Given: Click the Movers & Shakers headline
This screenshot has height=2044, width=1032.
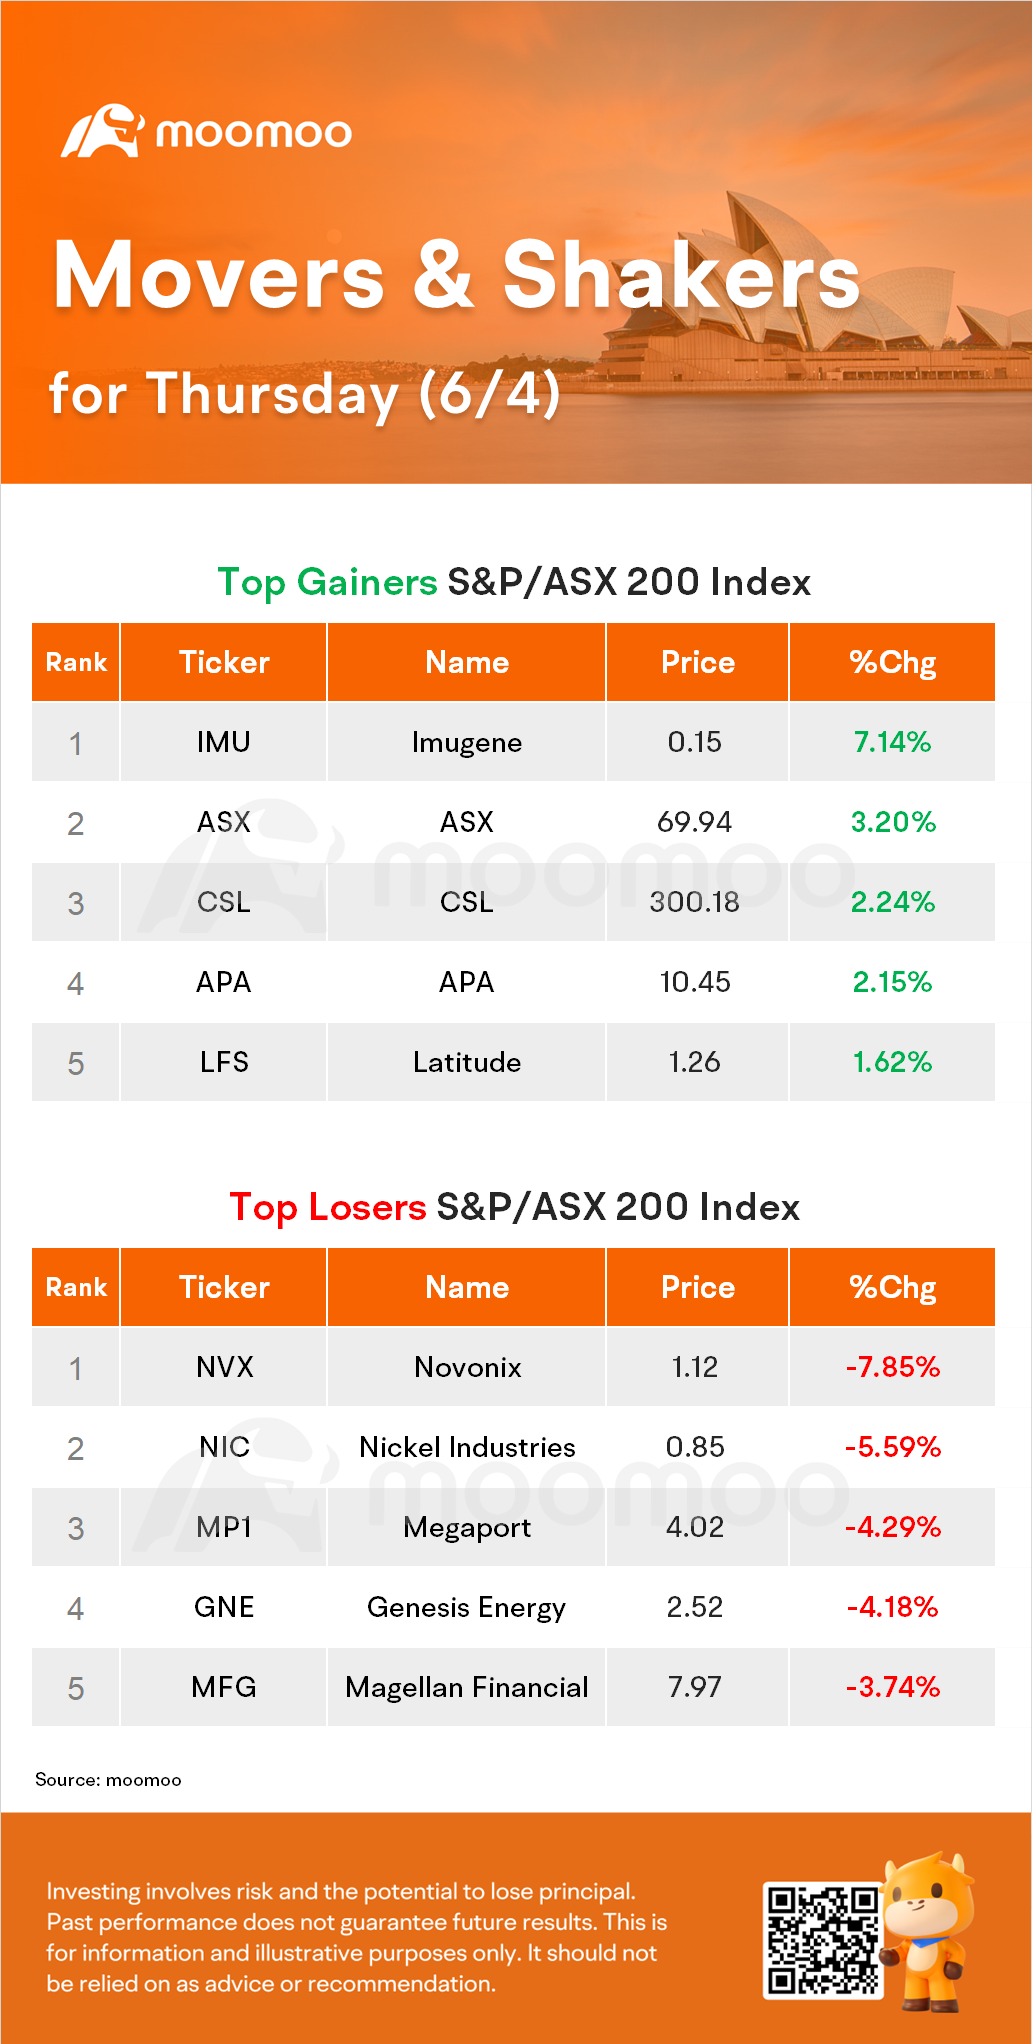Looking at the screenshot, I should tap(456, 276).
